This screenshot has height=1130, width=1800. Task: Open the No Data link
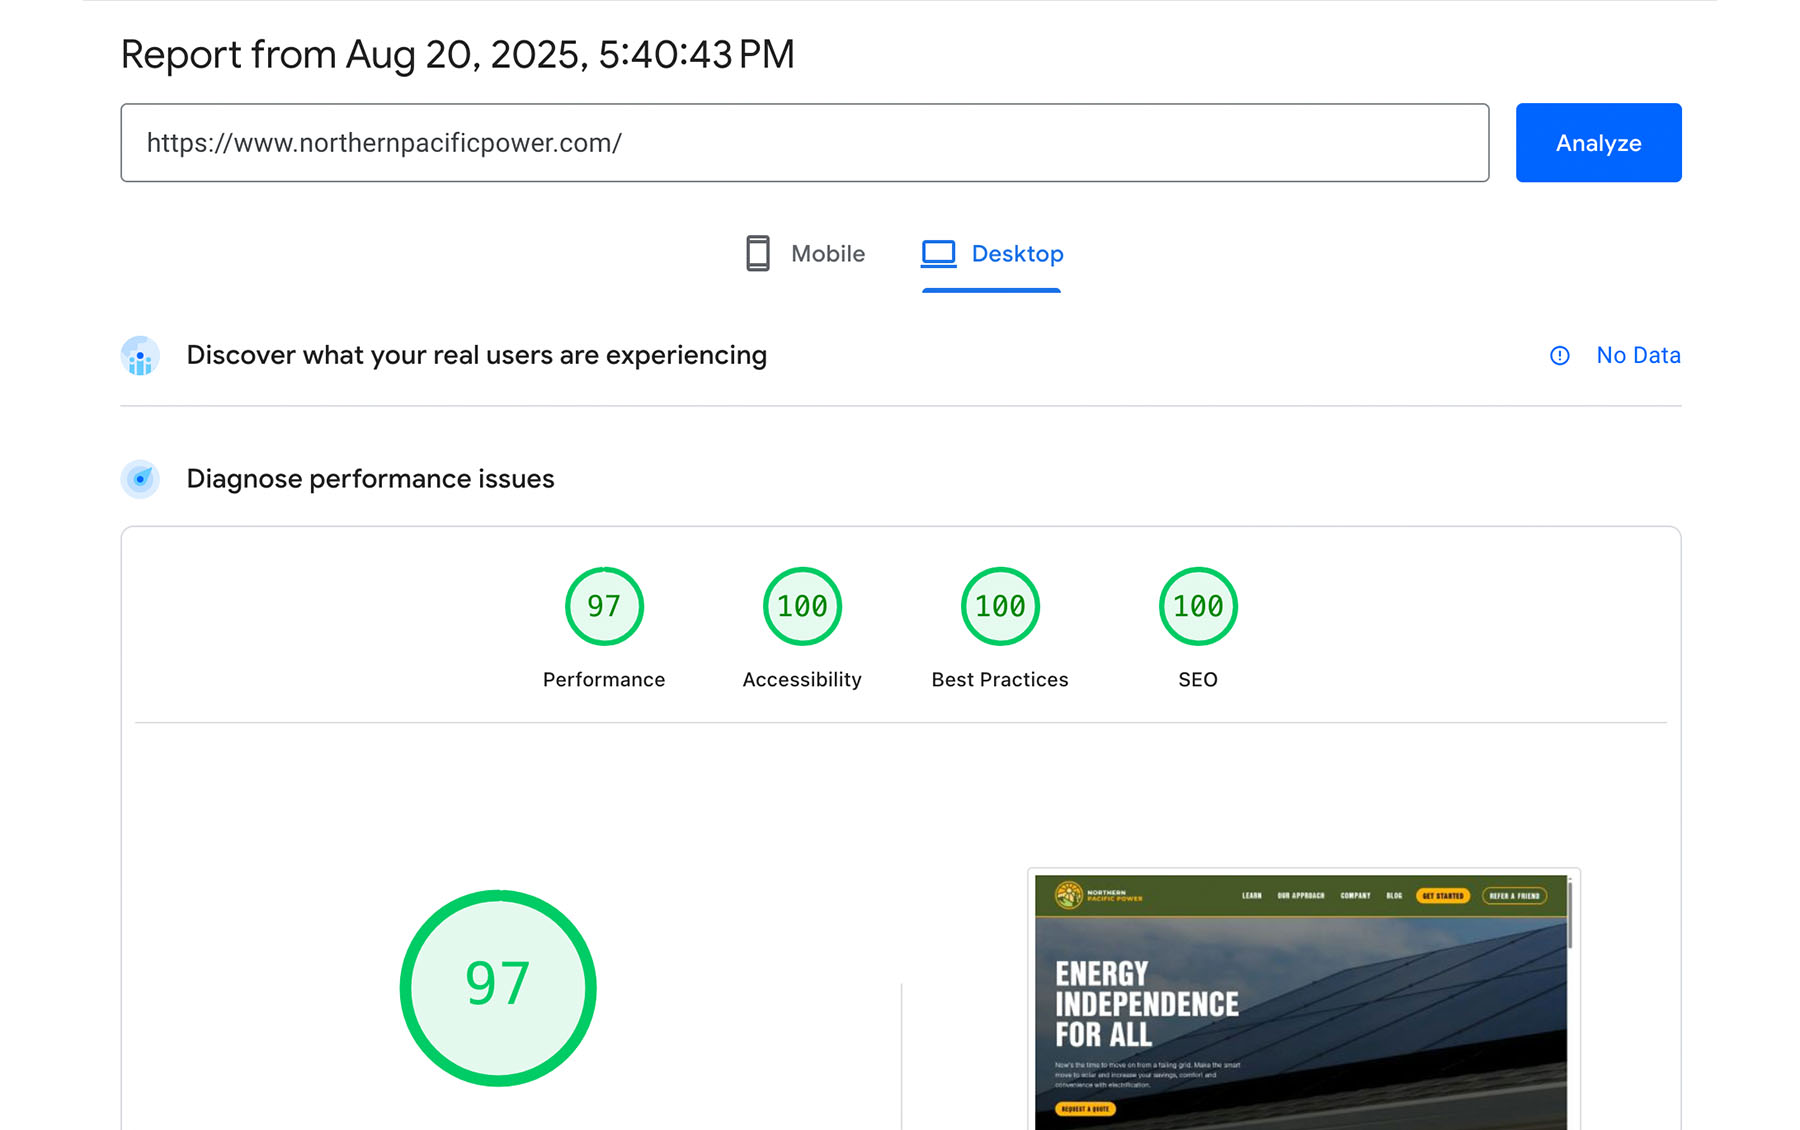(x=1637, y=356)
